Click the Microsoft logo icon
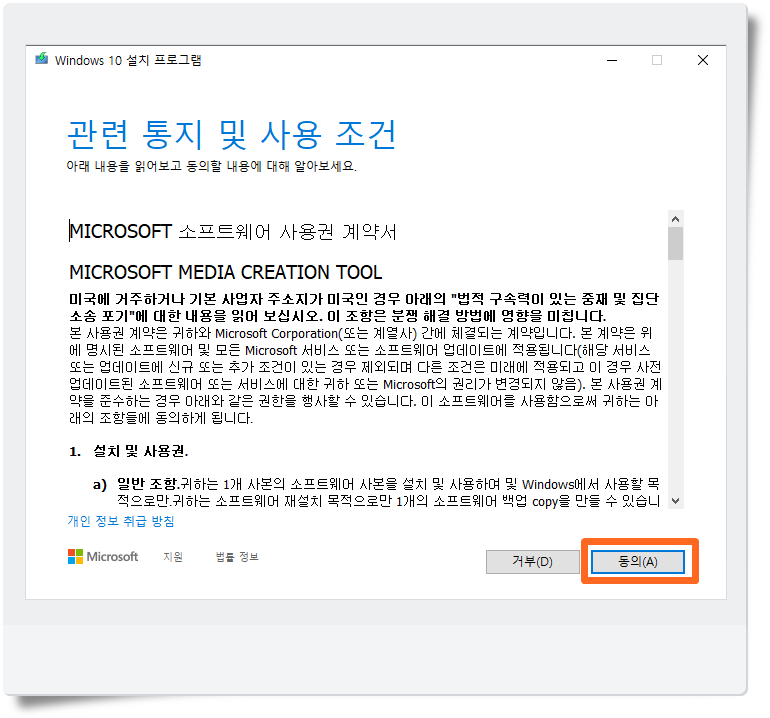 (x=76, y=556)
